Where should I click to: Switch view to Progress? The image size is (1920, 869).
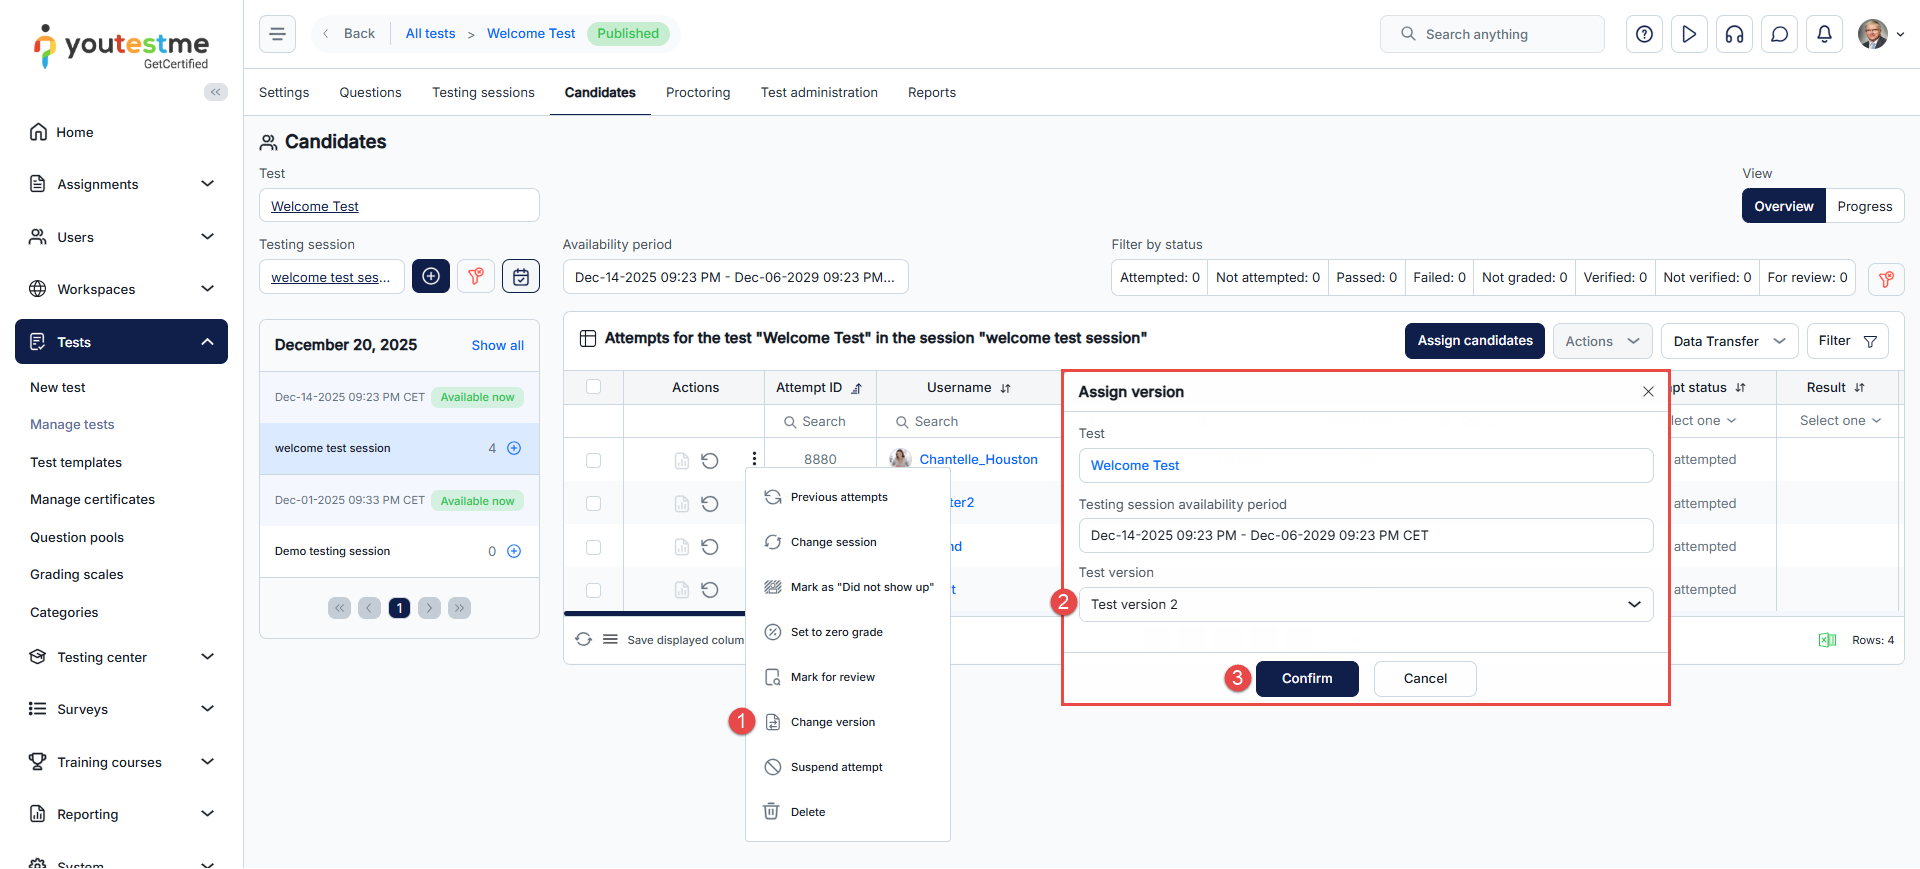[1864, 206]
